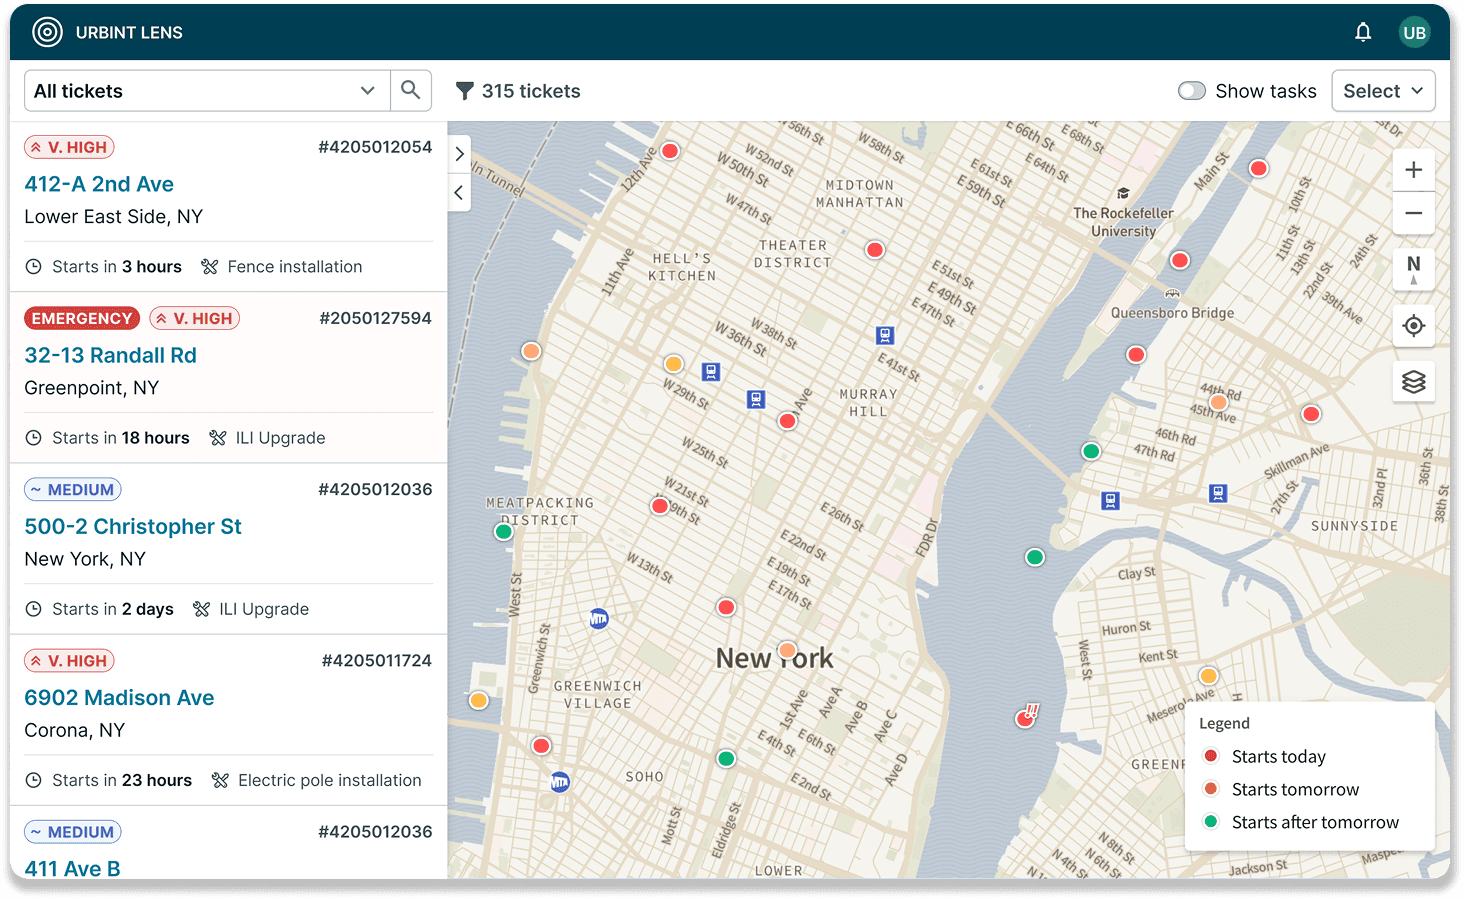Select the red pin in SoHo area
Screen dimensions: 1464x899
coord(541,746)
